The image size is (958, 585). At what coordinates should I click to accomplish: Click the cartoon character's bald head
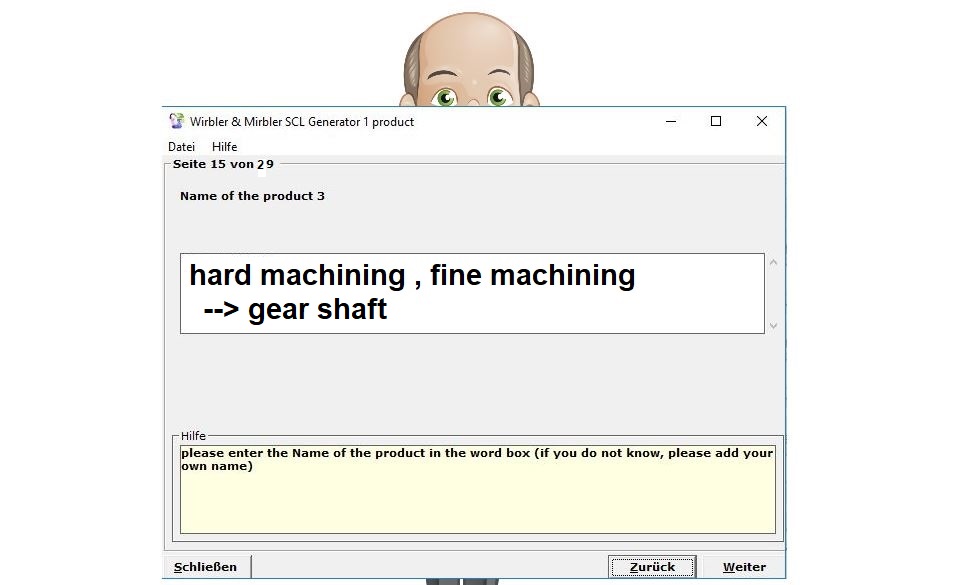pyautogui.click(x=470, y=40)
